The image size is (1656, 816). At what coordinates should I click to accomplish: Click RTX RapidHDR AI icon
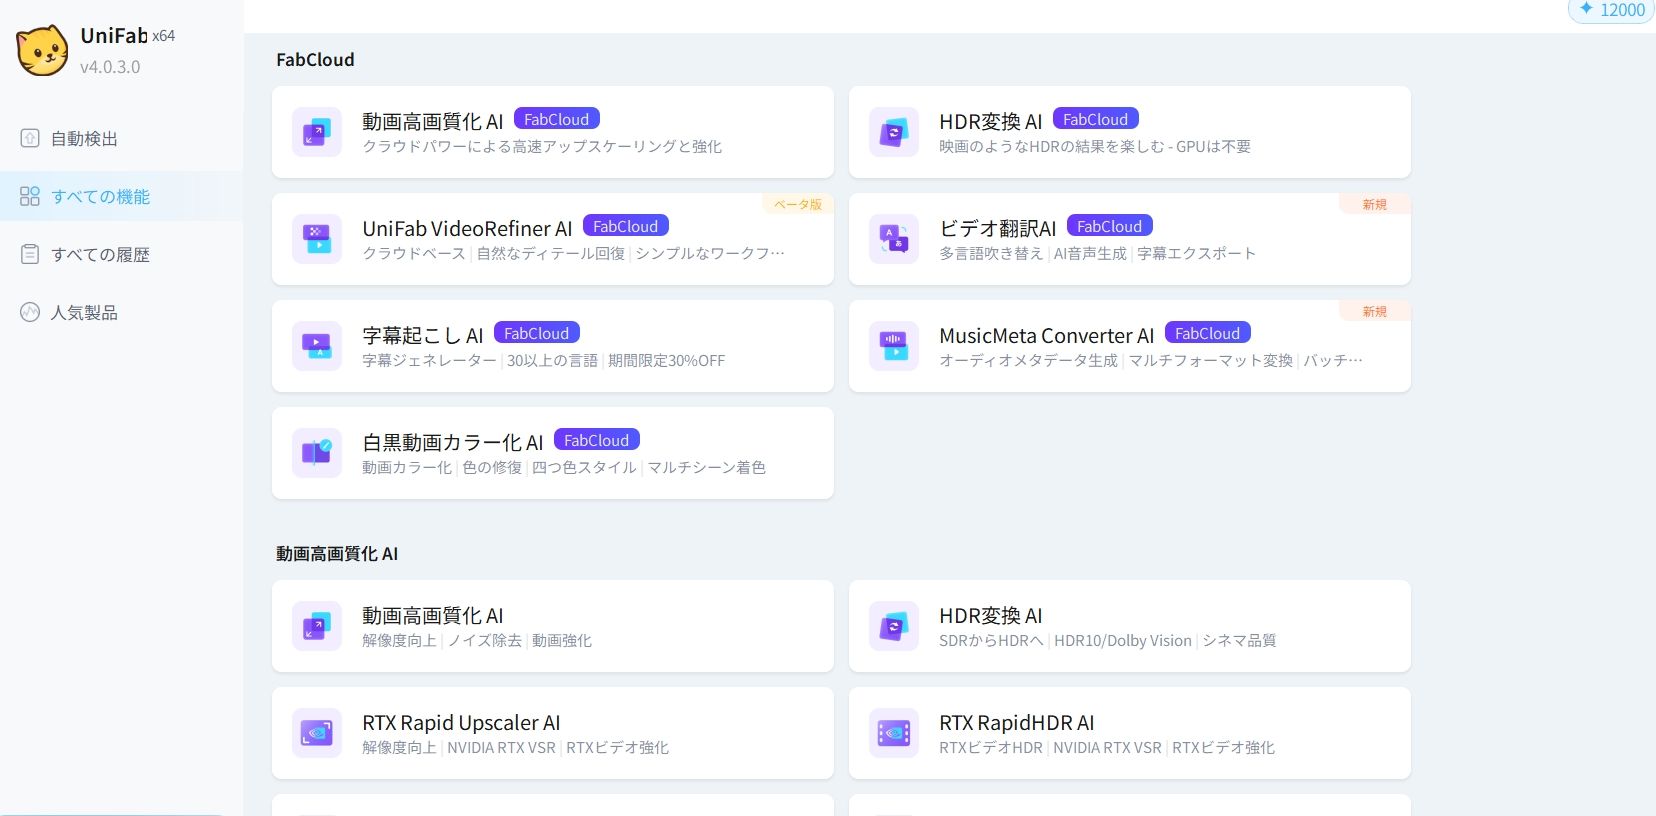click(x=894, y=733)
